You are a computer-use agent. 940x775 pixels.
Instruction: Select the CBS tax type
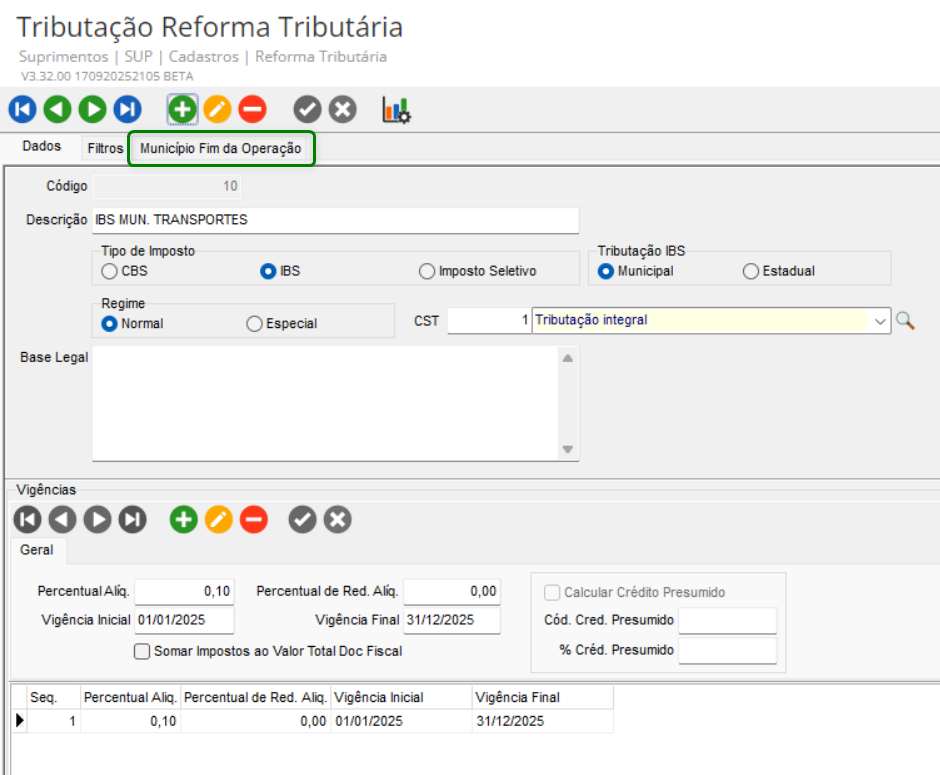(109, 272)
